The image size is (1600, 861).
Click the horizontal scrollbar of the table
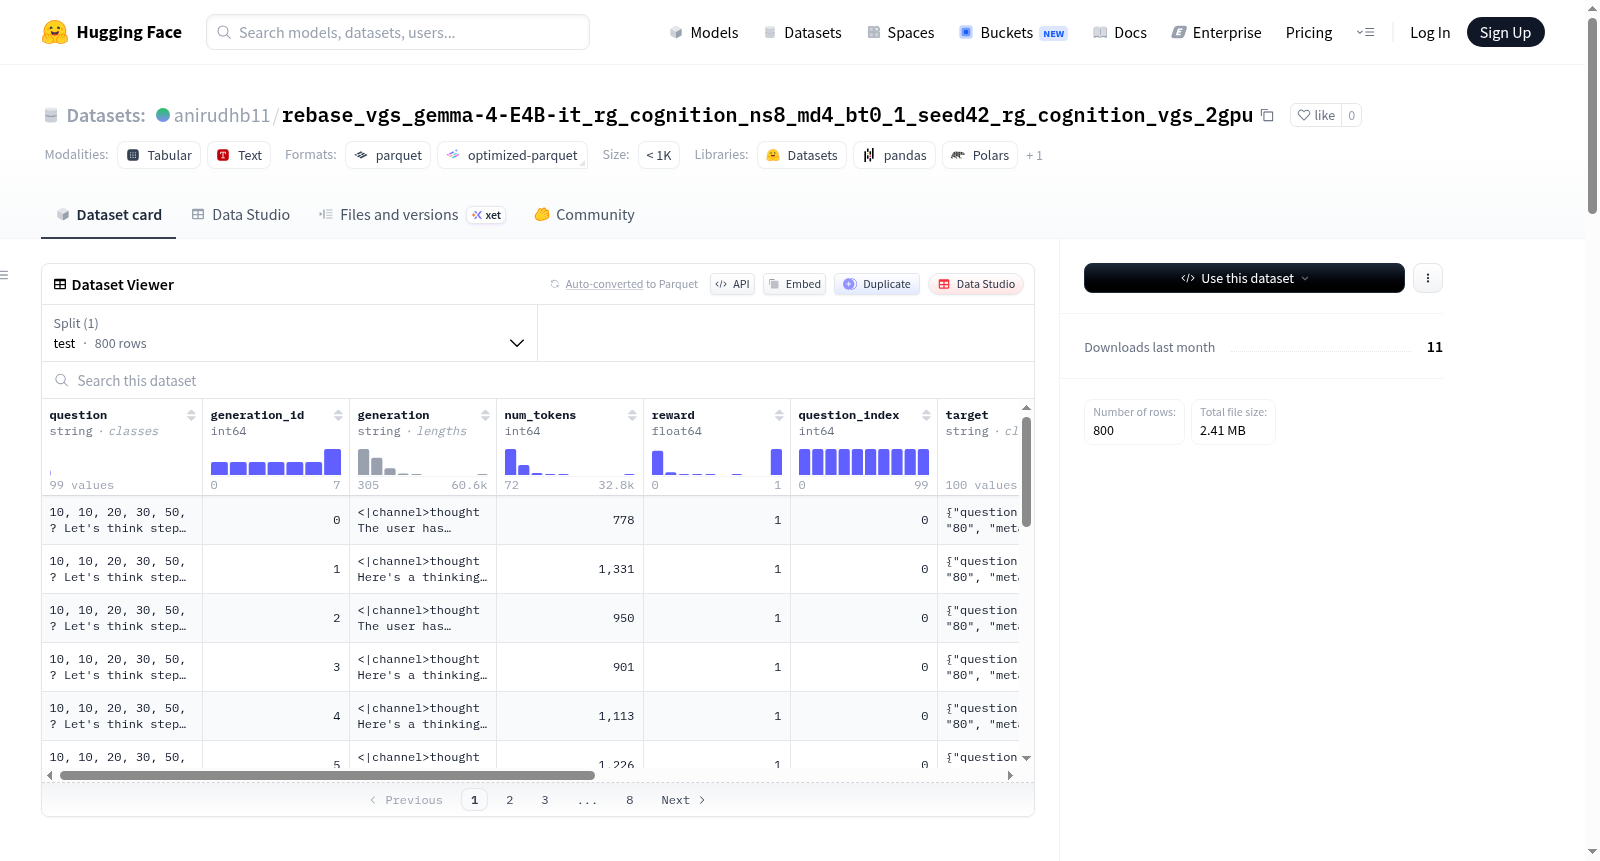pos(327,775)
